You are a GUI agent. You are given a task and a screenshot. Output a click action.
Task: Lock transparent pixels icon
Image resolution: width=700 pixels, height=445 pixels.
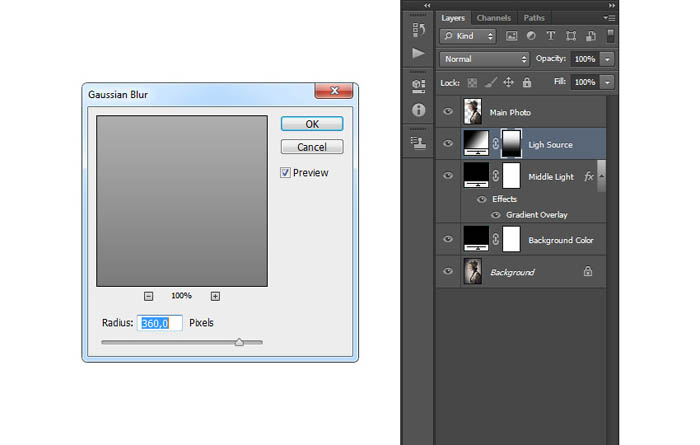472,83
